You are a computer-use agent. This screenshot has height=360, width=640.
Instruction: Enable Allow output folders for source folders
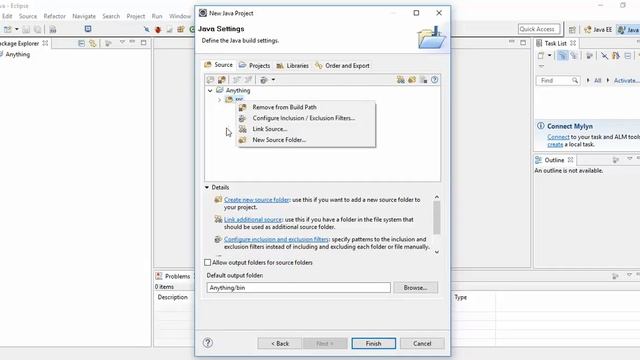click(x=208, y=262)
